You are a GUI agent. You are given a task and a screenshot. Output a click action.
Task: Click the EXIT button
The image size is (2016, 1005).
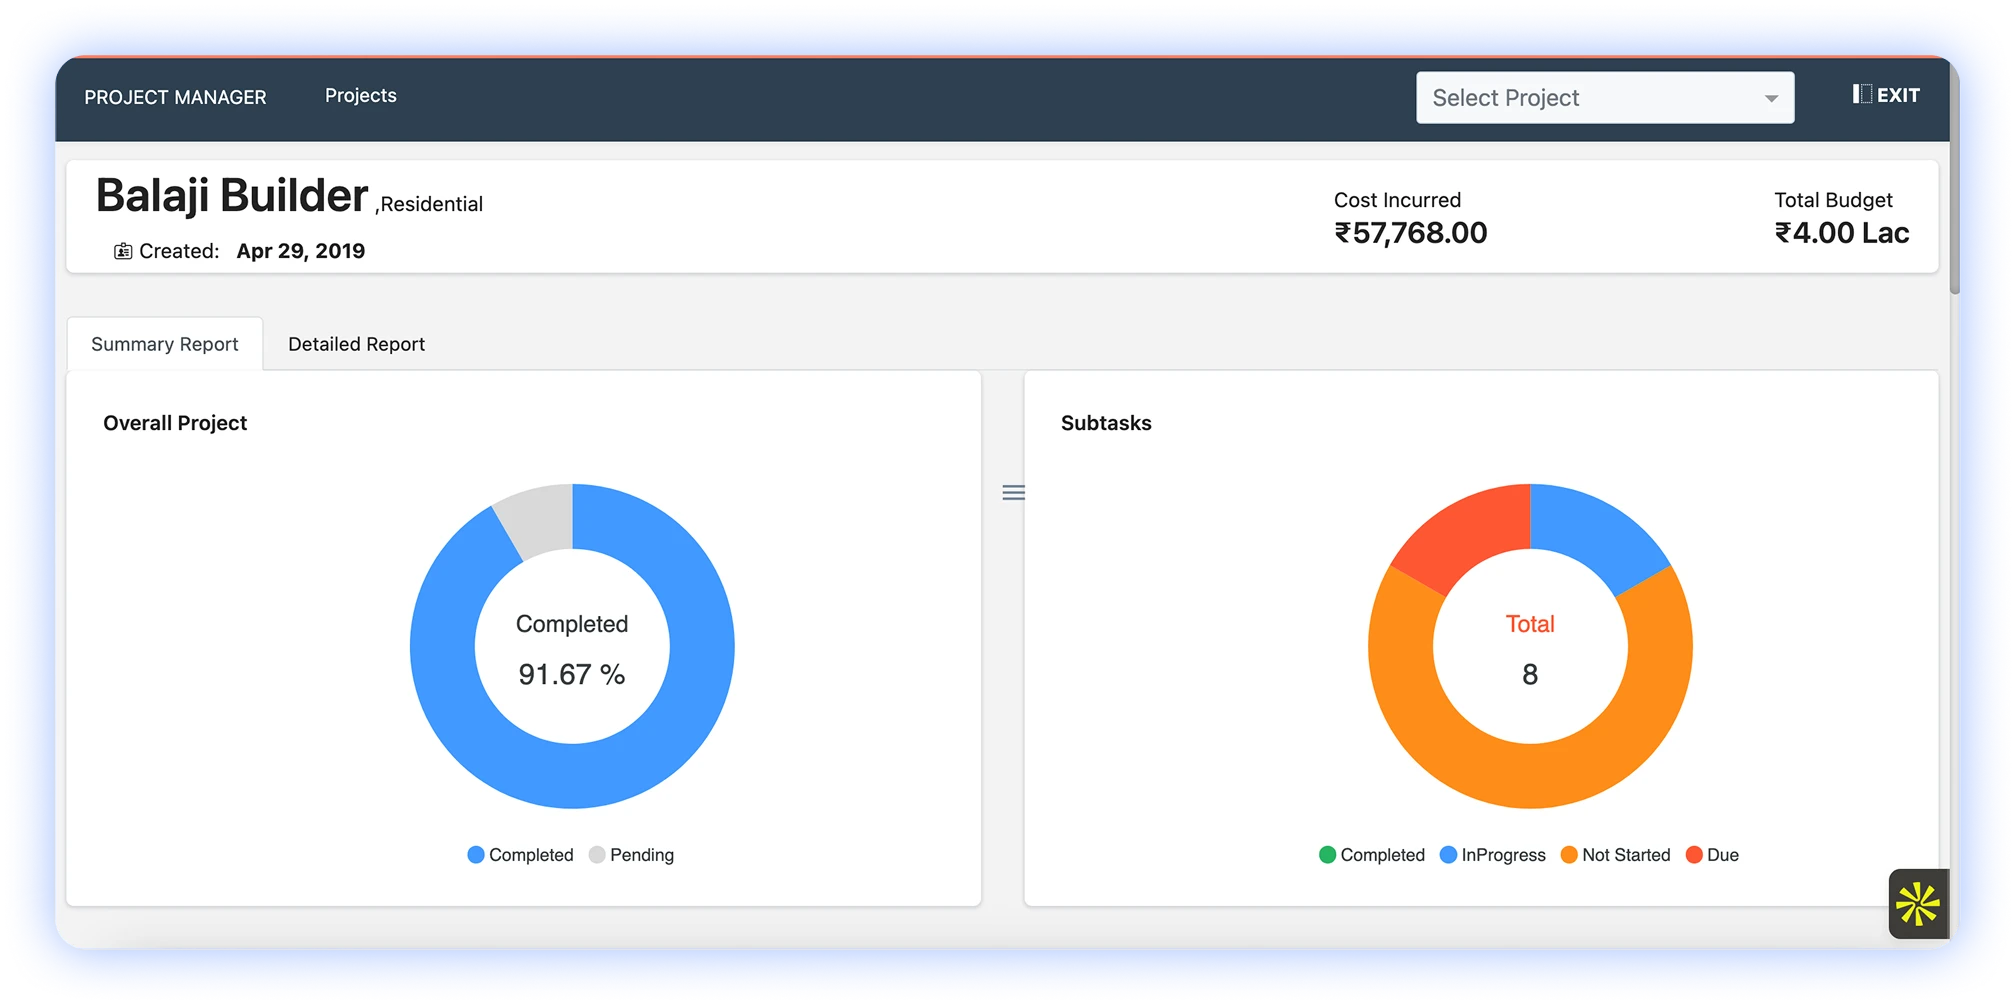(1886, 95)
